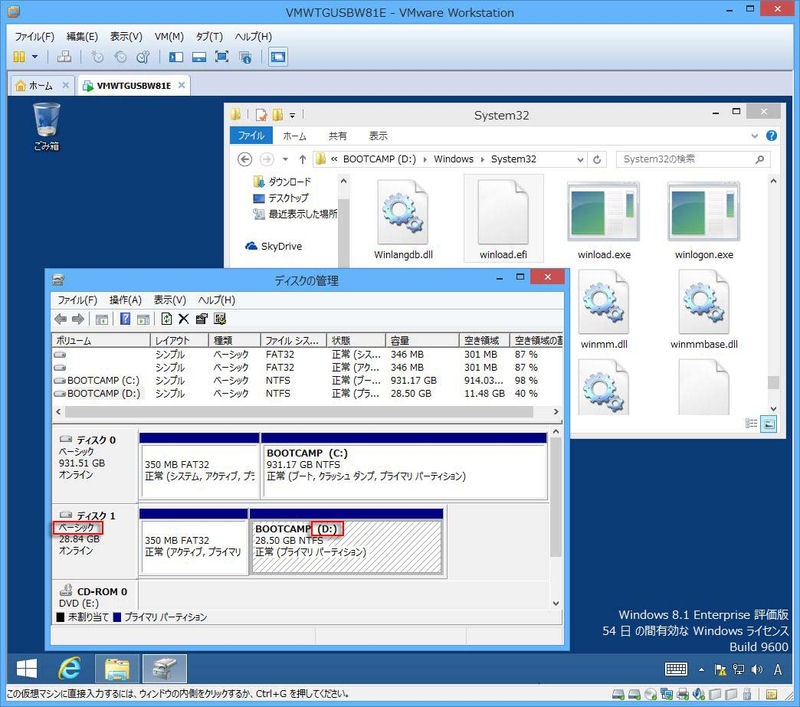This screenshot has width=800, height=707.
Task: Click the VMware suspend (pause) toolbar icon
Action: (x=19, y=57)
